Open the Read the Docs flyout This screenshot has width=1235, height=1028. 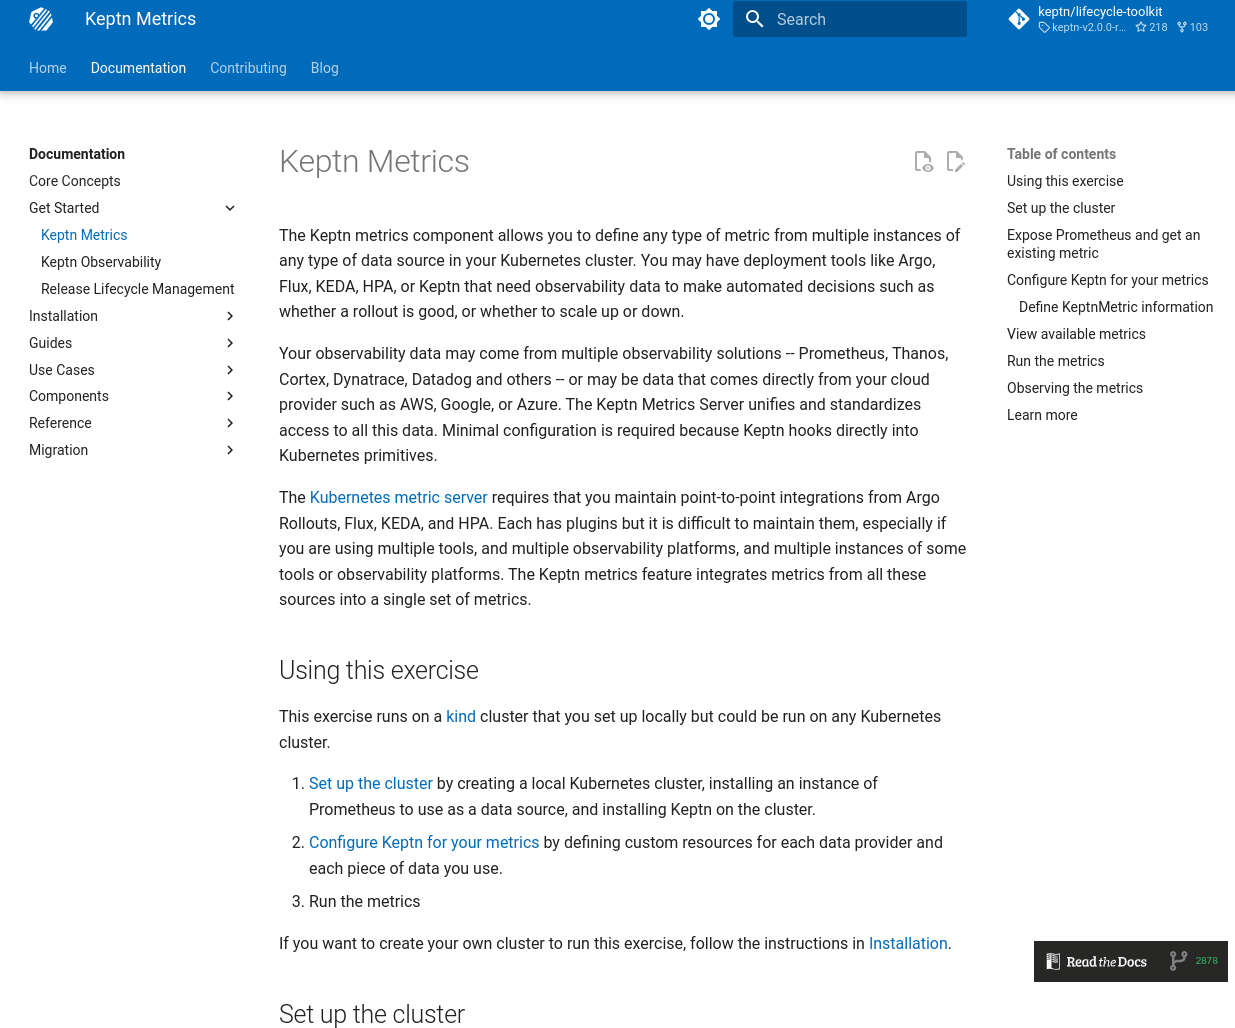click(1105, 962)
